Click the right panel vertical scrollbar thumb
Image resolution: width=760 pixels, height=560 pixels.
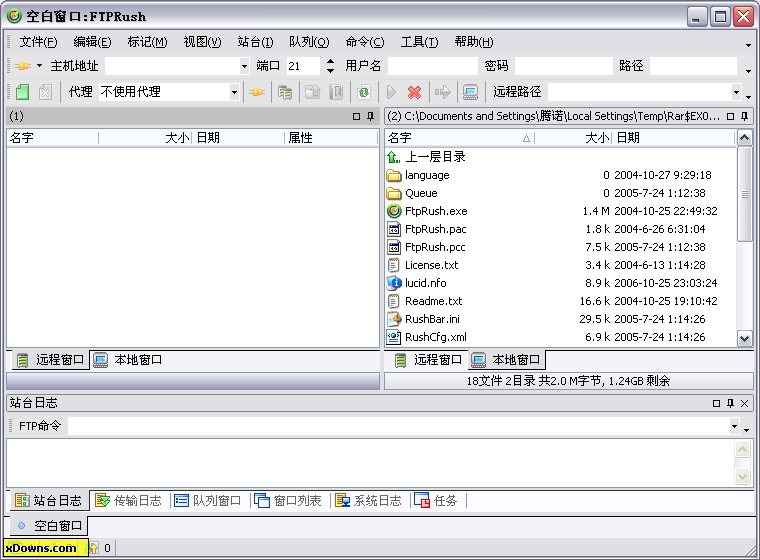coord(744,194)
